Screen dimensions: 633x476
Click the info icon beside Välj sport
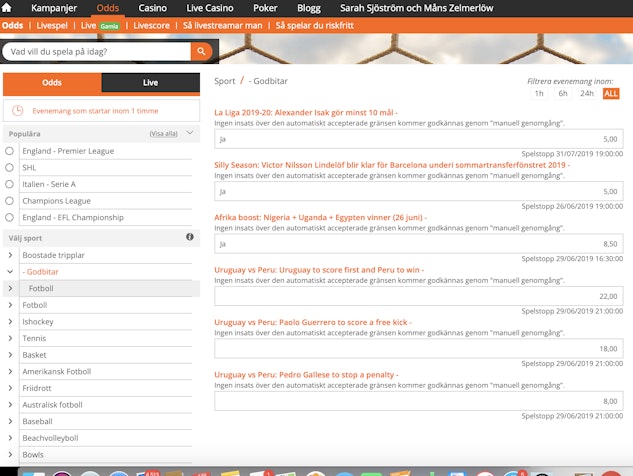click(x=190, y=237)
